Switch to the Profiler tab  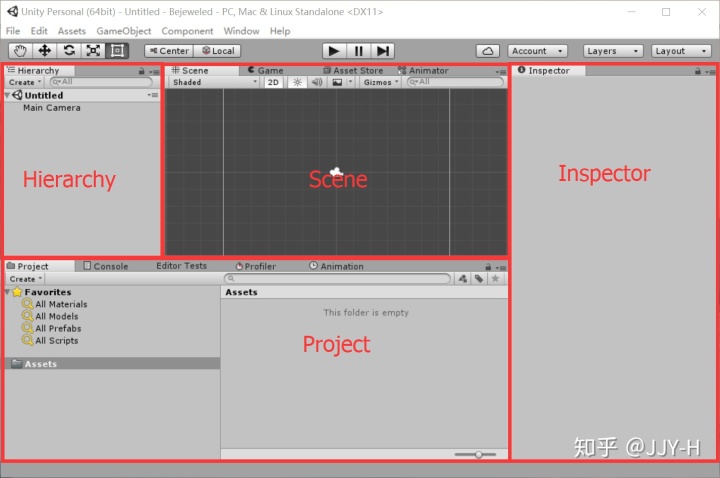[x=256, y=266]
